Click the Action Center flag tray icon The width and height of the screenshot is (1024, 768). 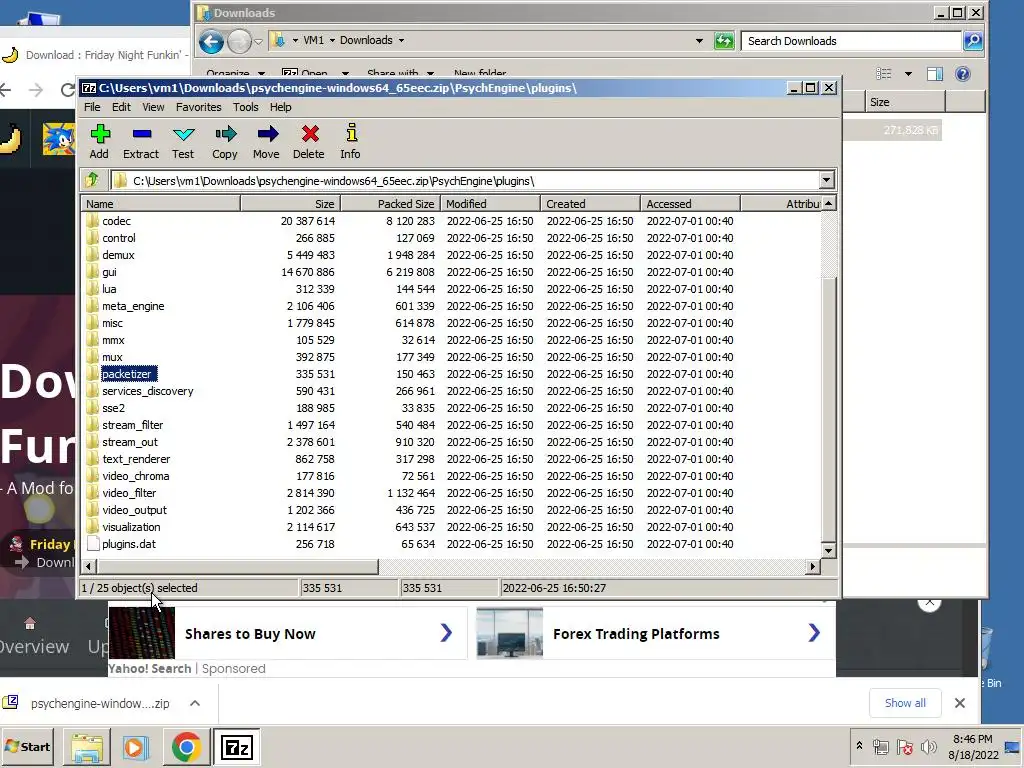pyautogui.click(x=904, y=746)
